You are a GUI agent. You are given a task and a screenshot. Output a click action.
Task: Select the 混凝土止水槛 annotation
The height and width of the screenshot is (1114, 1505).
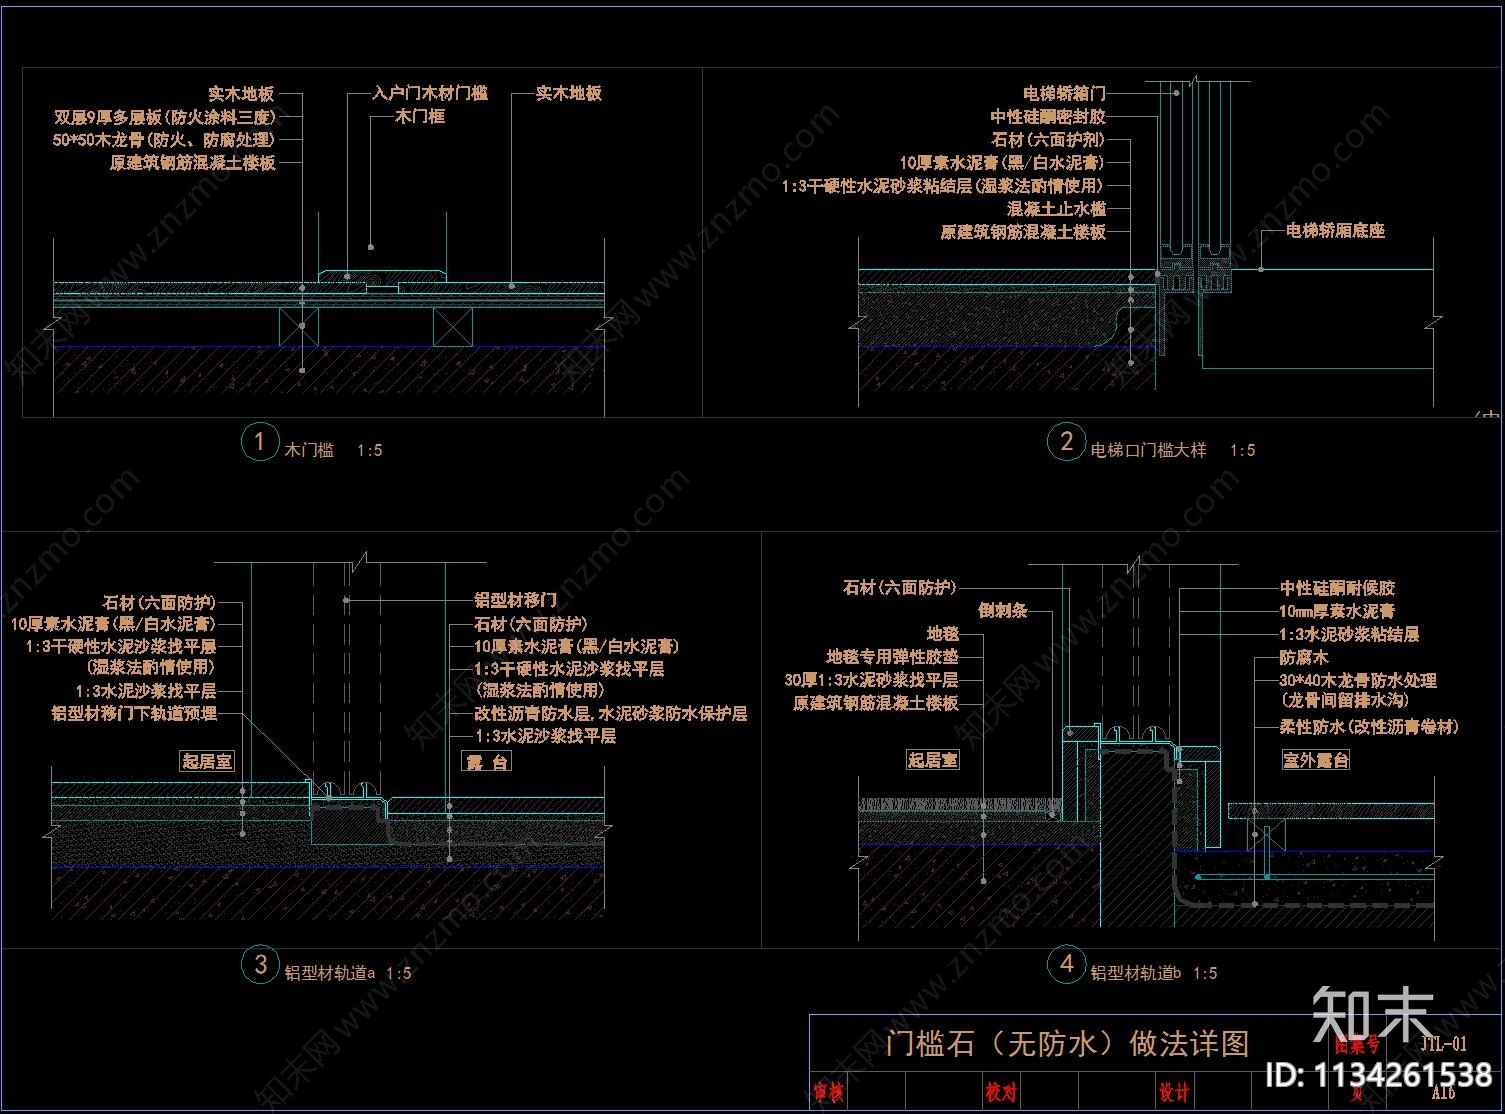pos(1057,209)
